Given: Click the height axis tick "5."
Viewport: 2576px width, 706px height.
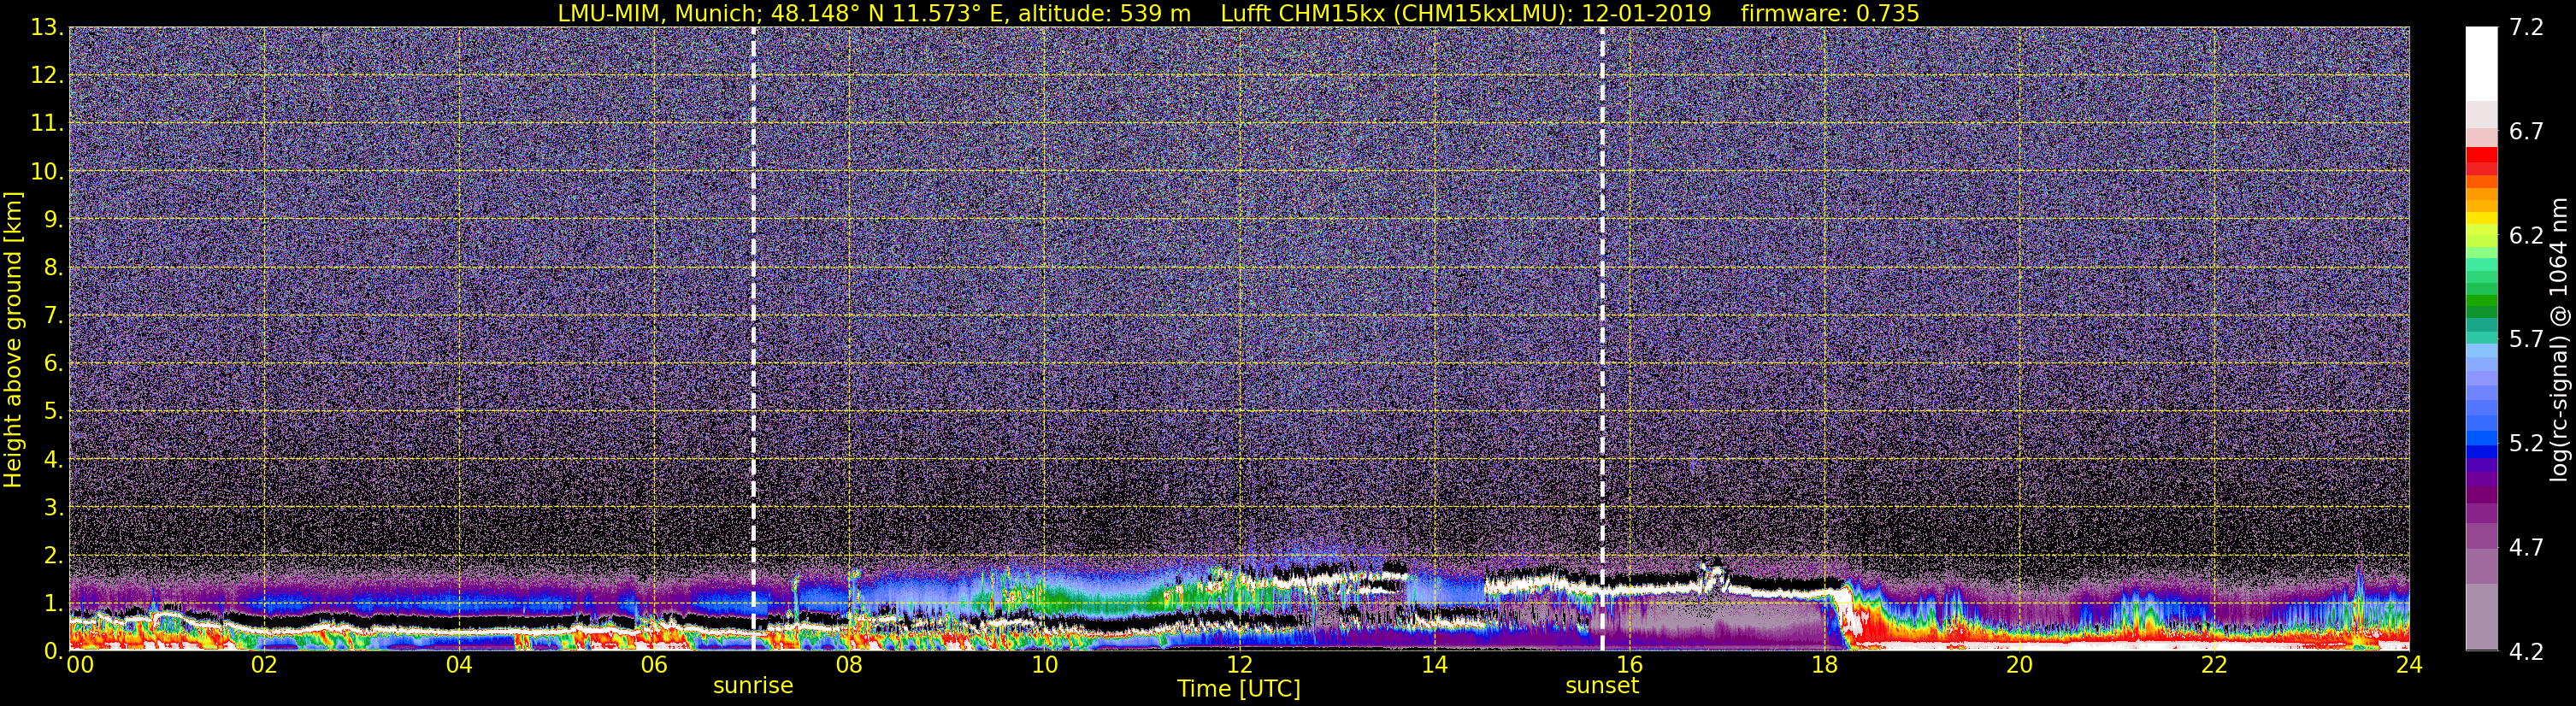Looking at the screenshot, I should coord(53,411).
